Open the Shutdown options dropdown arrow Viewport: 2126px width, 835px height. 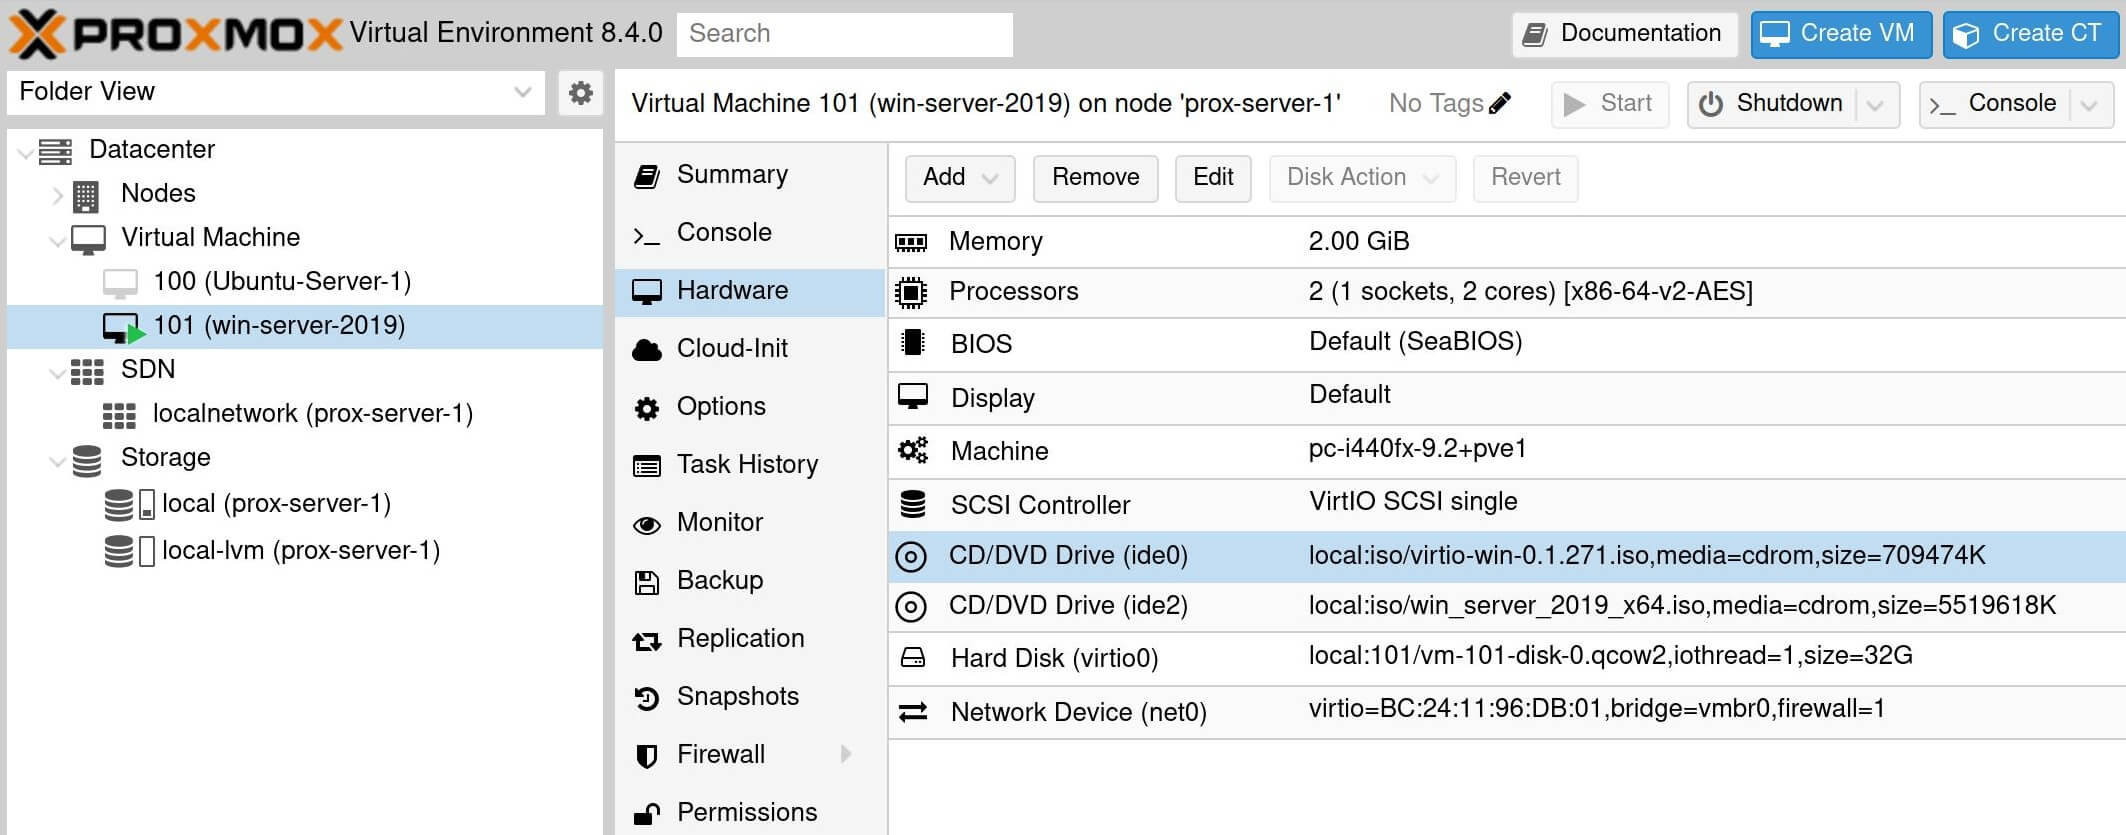(1876, 105)
